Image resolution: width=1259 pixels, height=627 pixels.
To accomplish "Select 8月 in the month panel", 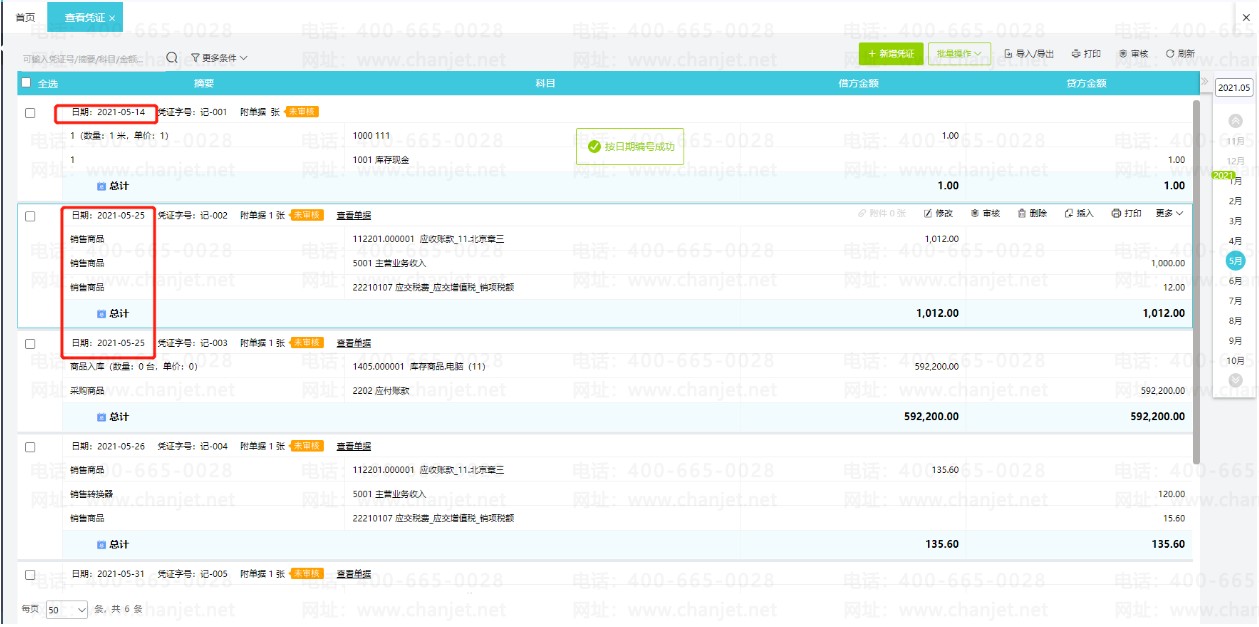I will tap(1236, 321).
